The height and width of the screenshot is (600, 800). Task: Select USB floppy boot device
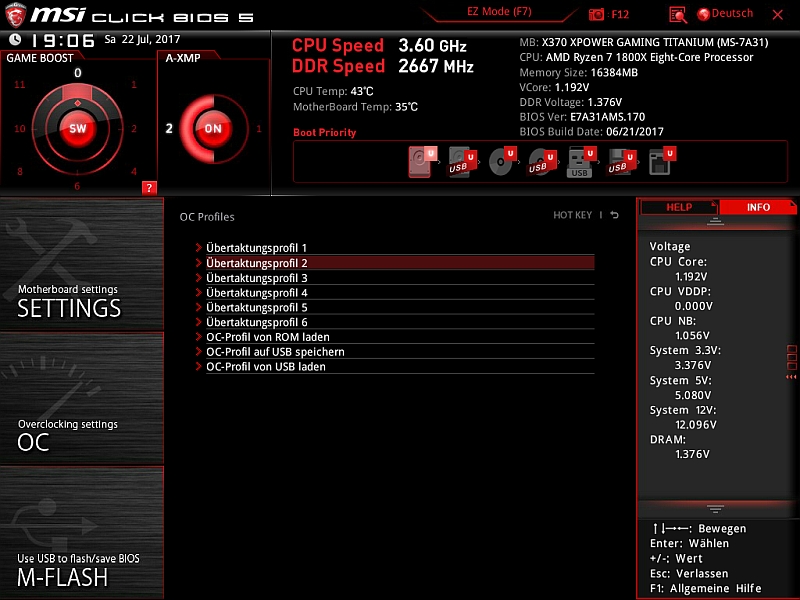[621, 162]
